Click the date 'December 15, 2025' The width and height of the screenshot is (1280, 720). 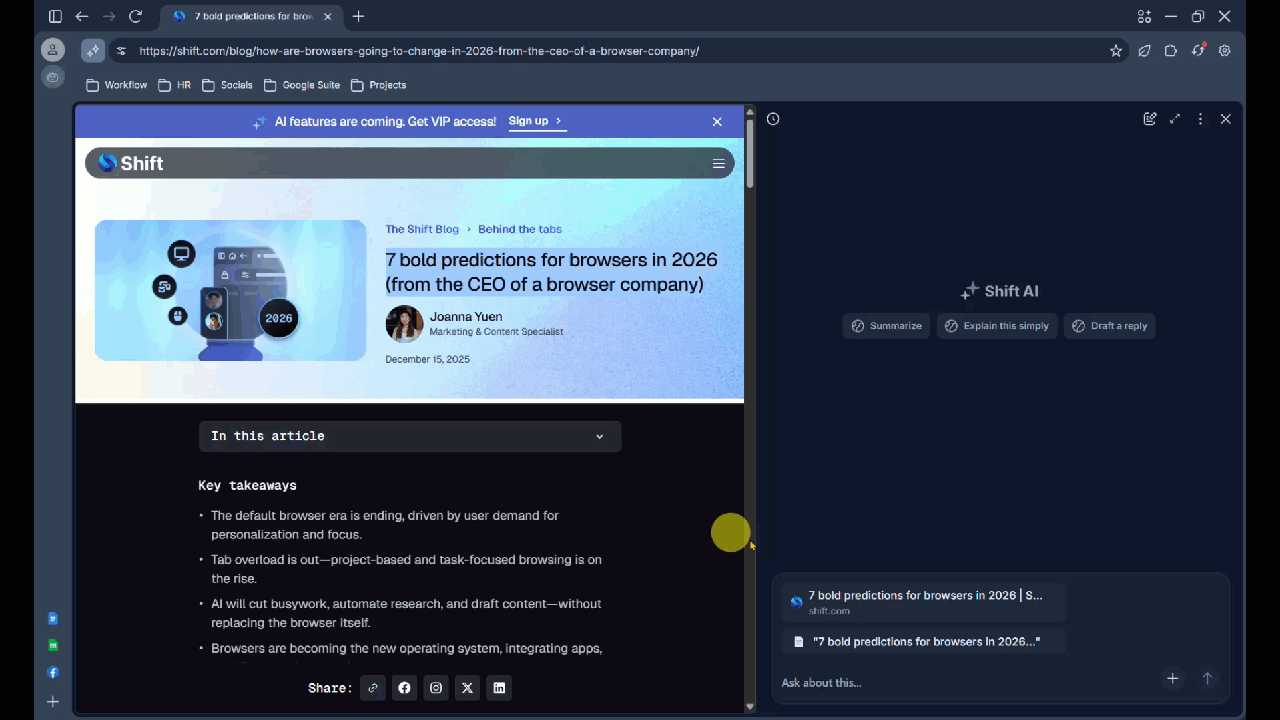pos(427,359)
